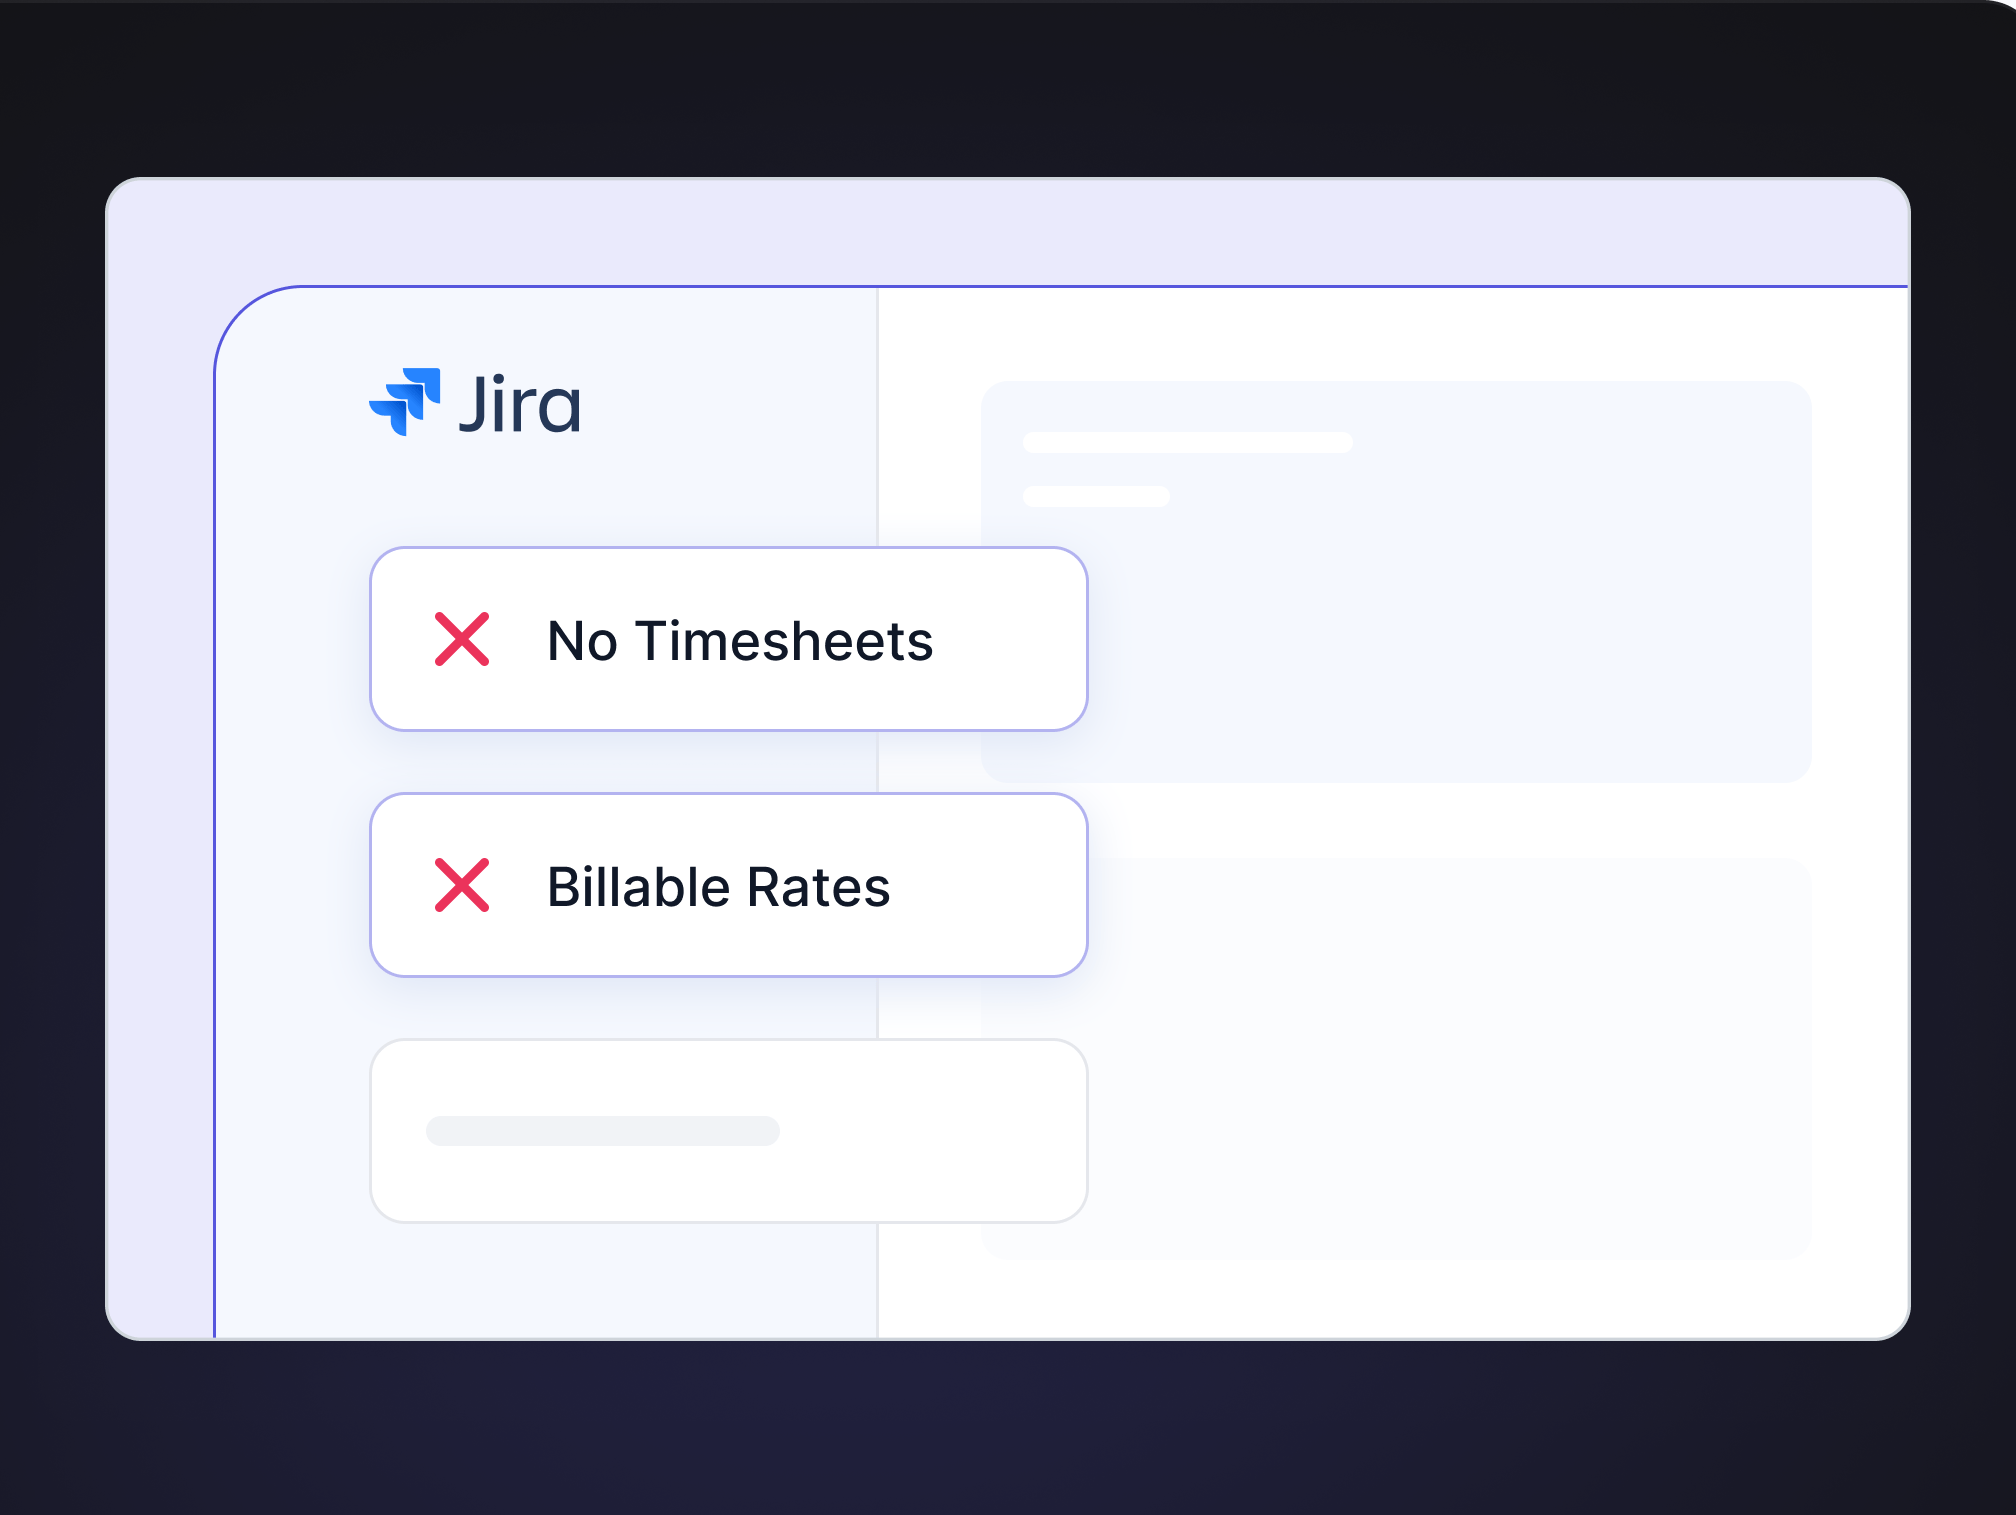Screen dimensions: 2016x1515
Task: Select the Billable Rates label text
Action: [718, 887]
